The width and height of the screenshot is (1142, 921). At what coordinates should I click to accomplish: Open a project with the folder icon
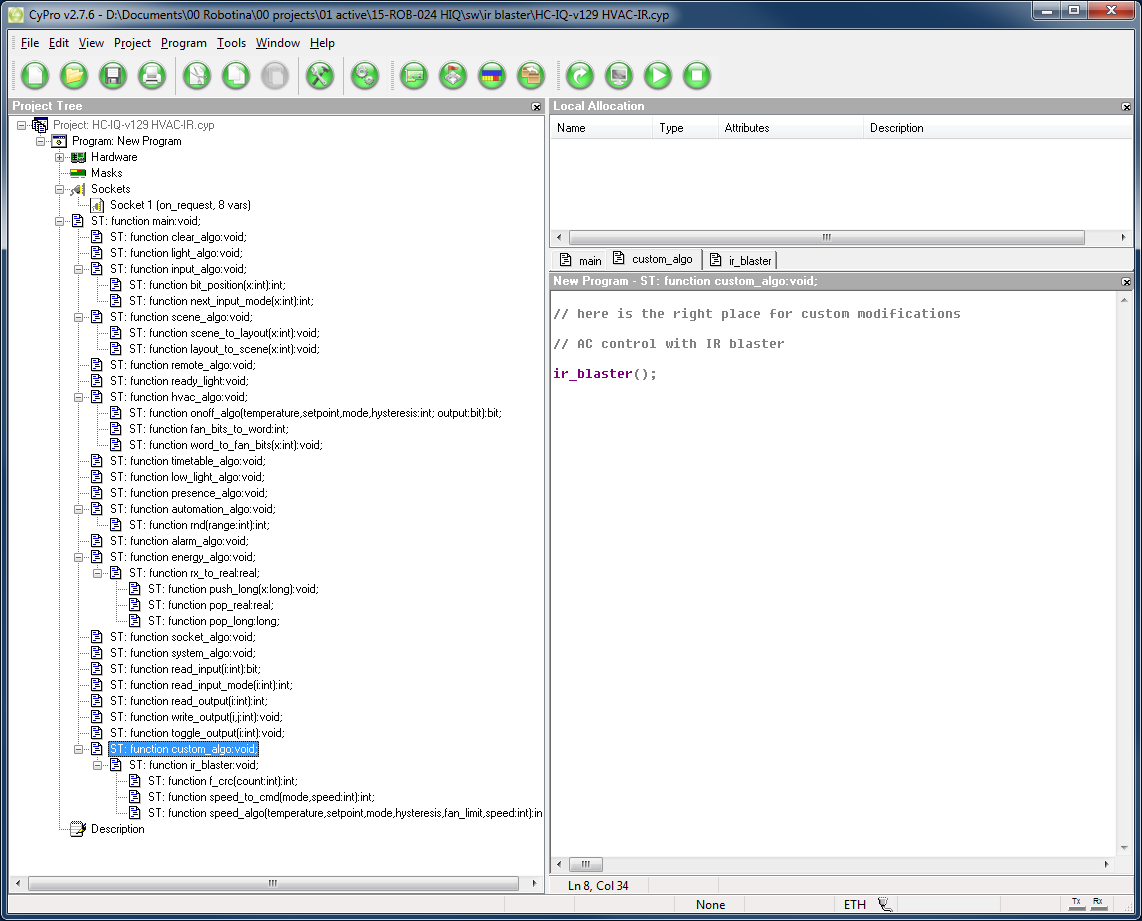pyautogui.click(x=74, y=76)
